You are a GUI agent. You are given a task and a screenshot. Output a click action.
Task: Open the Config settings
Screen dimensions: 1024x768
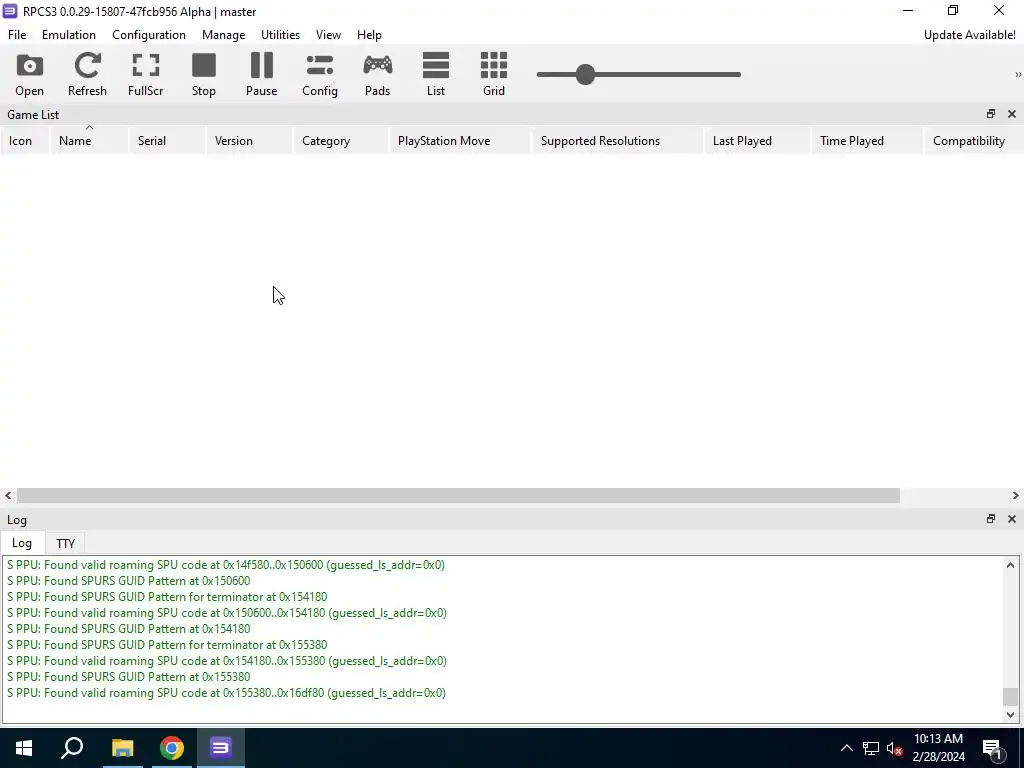319,74
